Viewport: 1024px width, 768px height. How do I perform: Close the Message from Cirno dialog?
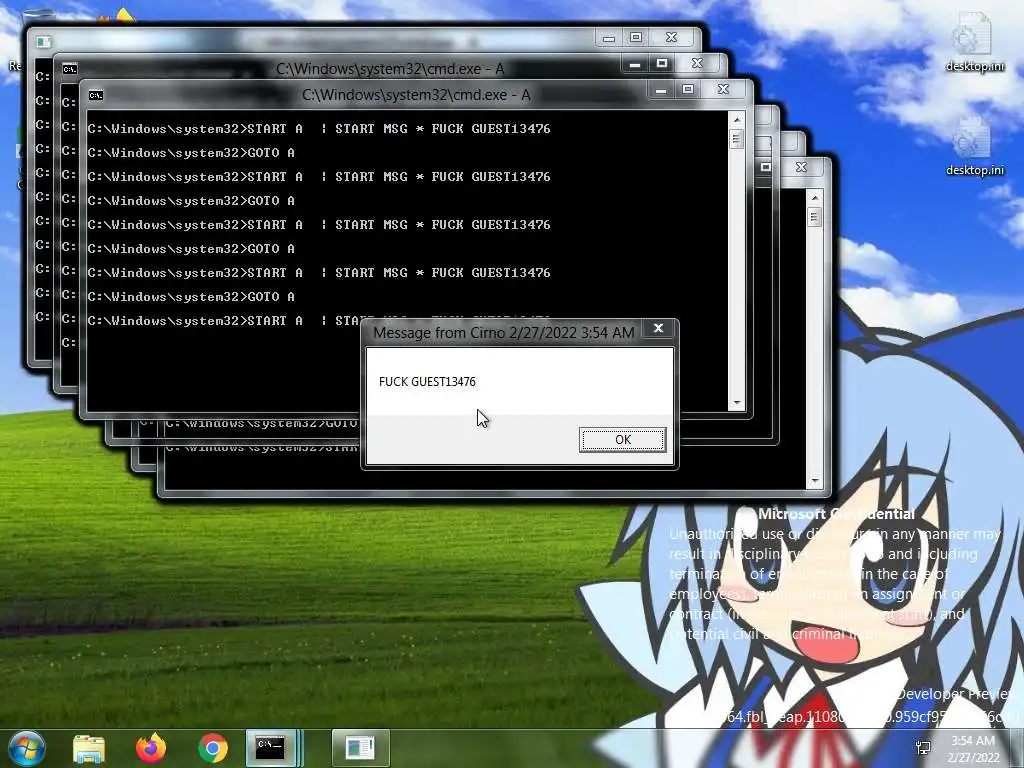[658, 328]
